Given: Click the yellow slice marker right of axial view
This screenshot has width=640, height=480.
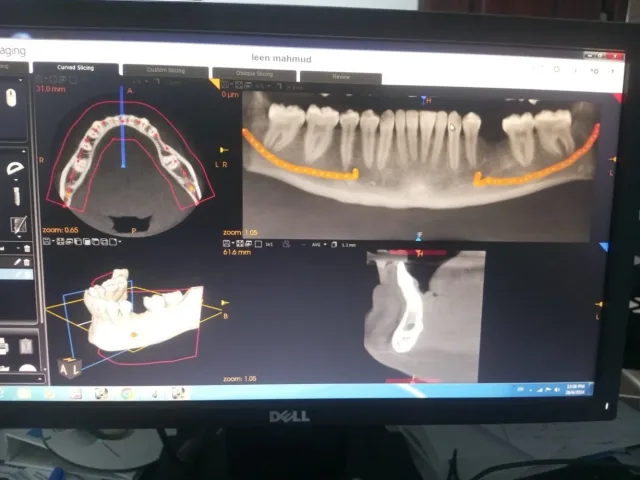Looking at the screenshot, I should [x=224, y=150].
